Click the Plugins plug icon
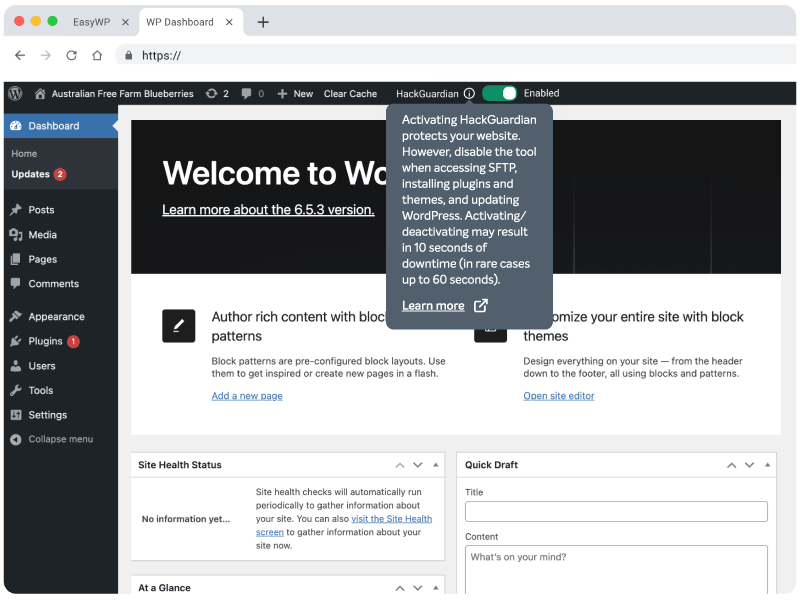 click(16, 341)
